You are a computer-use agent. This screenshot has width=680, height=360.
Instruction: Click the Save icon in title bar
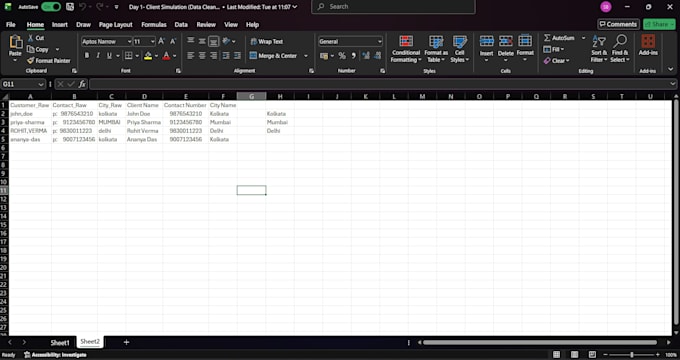click(70, 7)
